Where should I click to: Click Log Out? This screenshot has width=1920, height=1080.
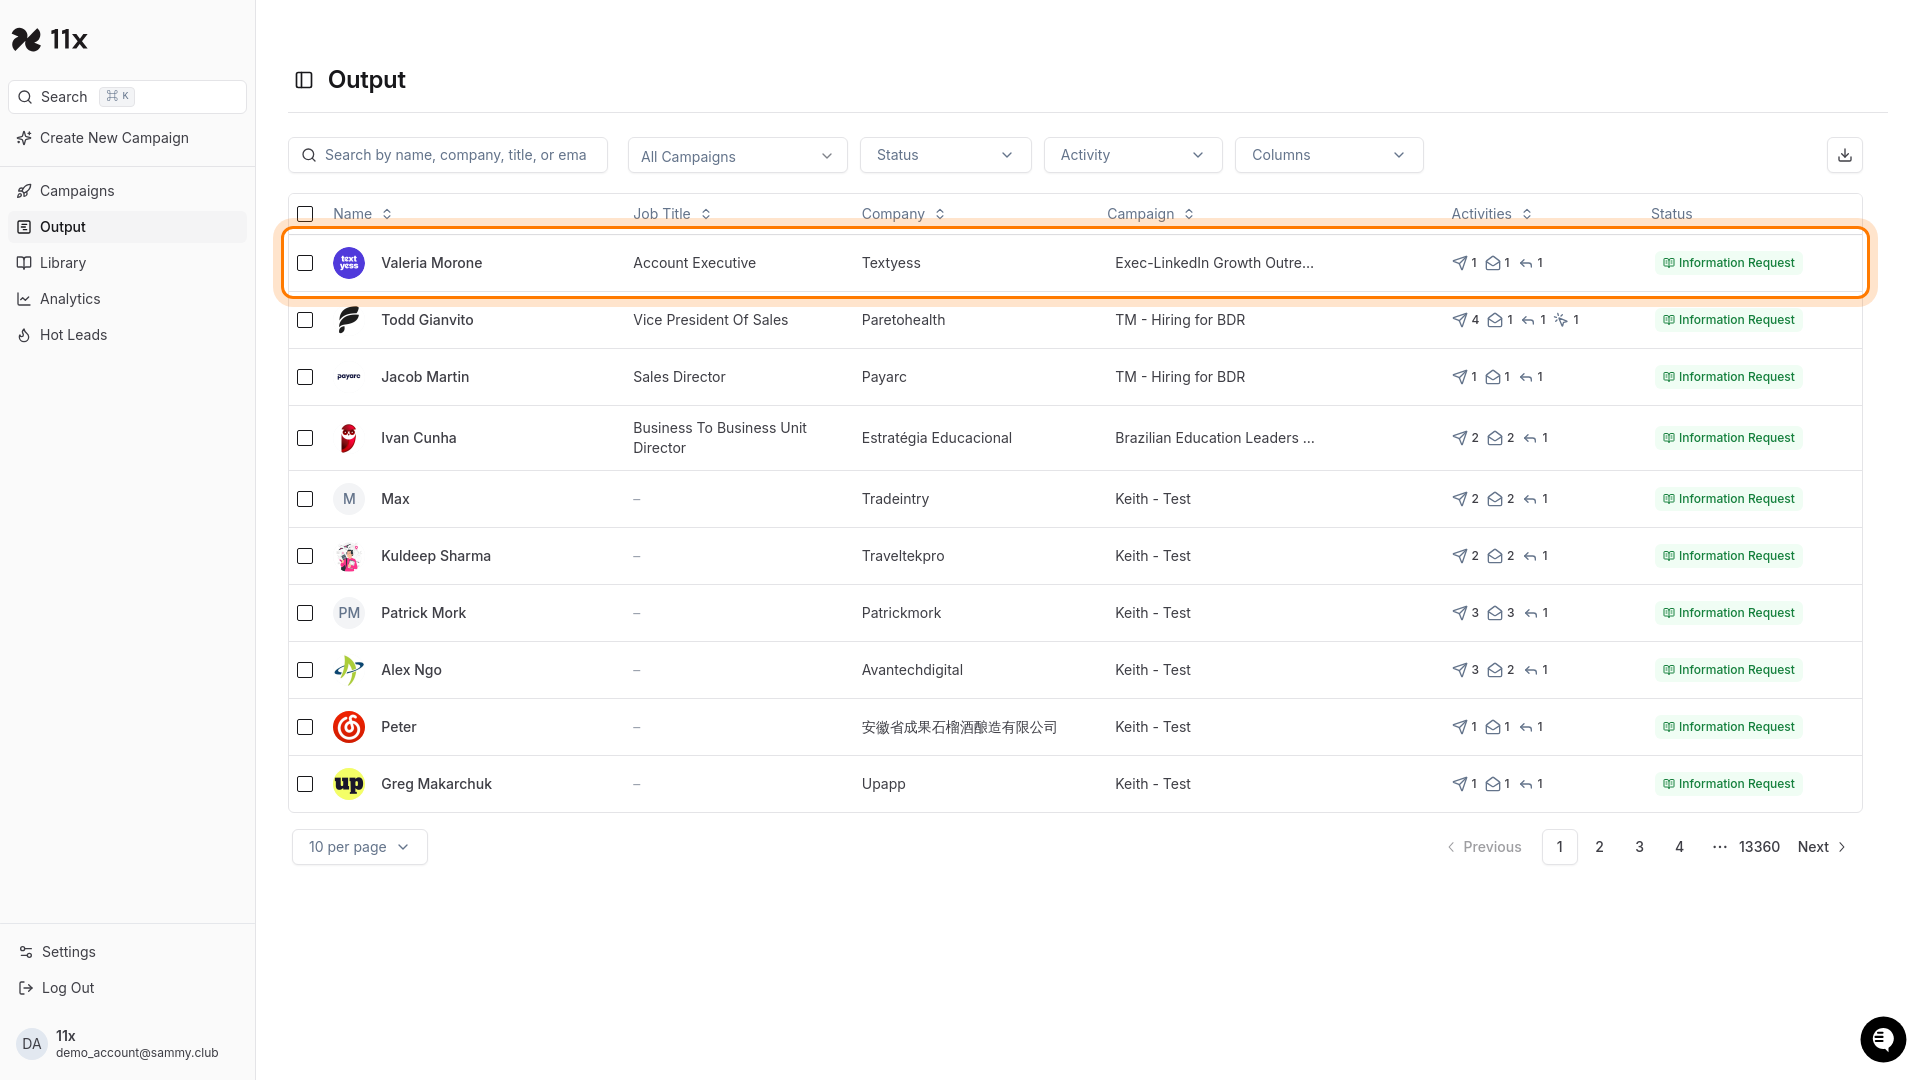point(127,988)
